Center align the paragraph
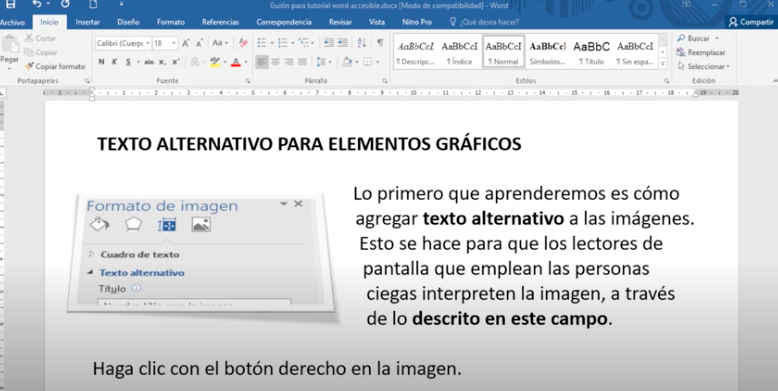The height and width of the screenshot is (391, 778). 275,62
